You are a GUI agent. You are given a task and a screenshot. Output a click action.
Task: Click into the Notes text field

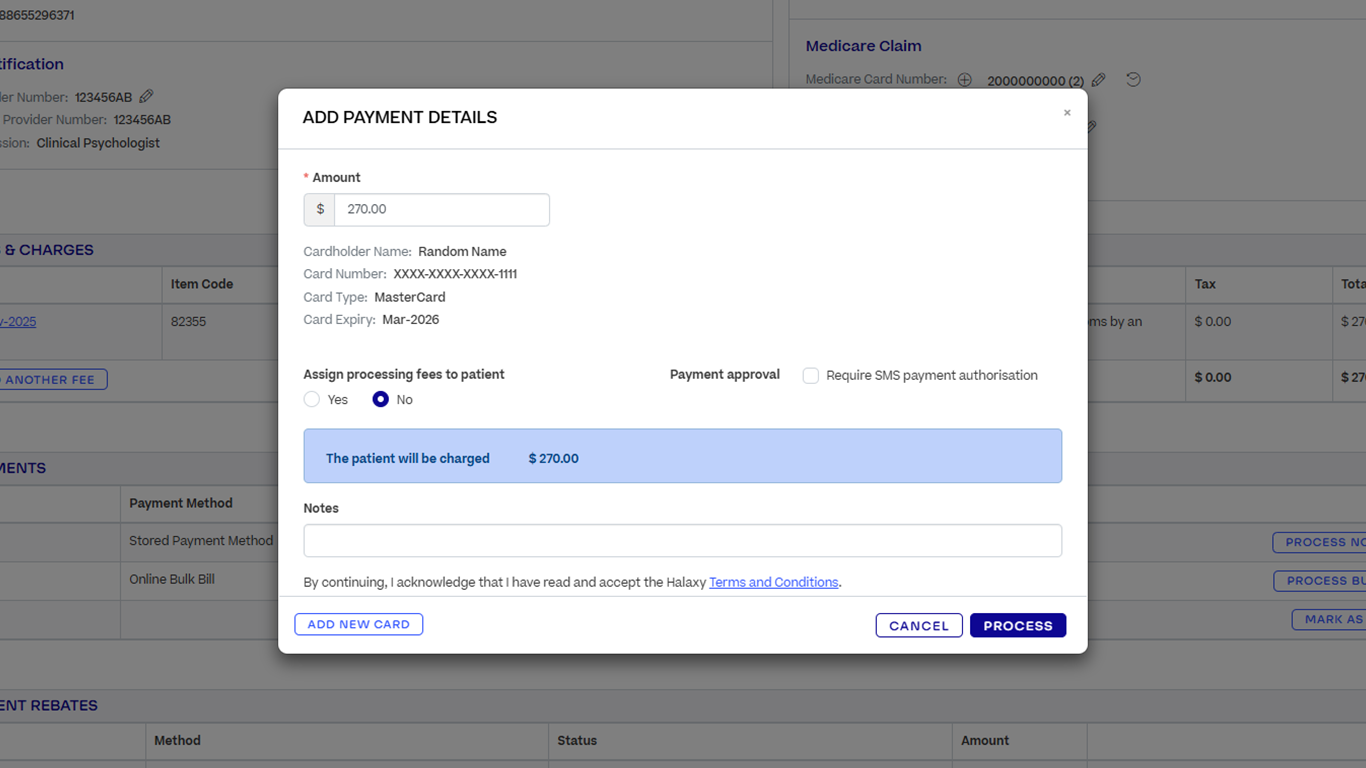(682, 541)
